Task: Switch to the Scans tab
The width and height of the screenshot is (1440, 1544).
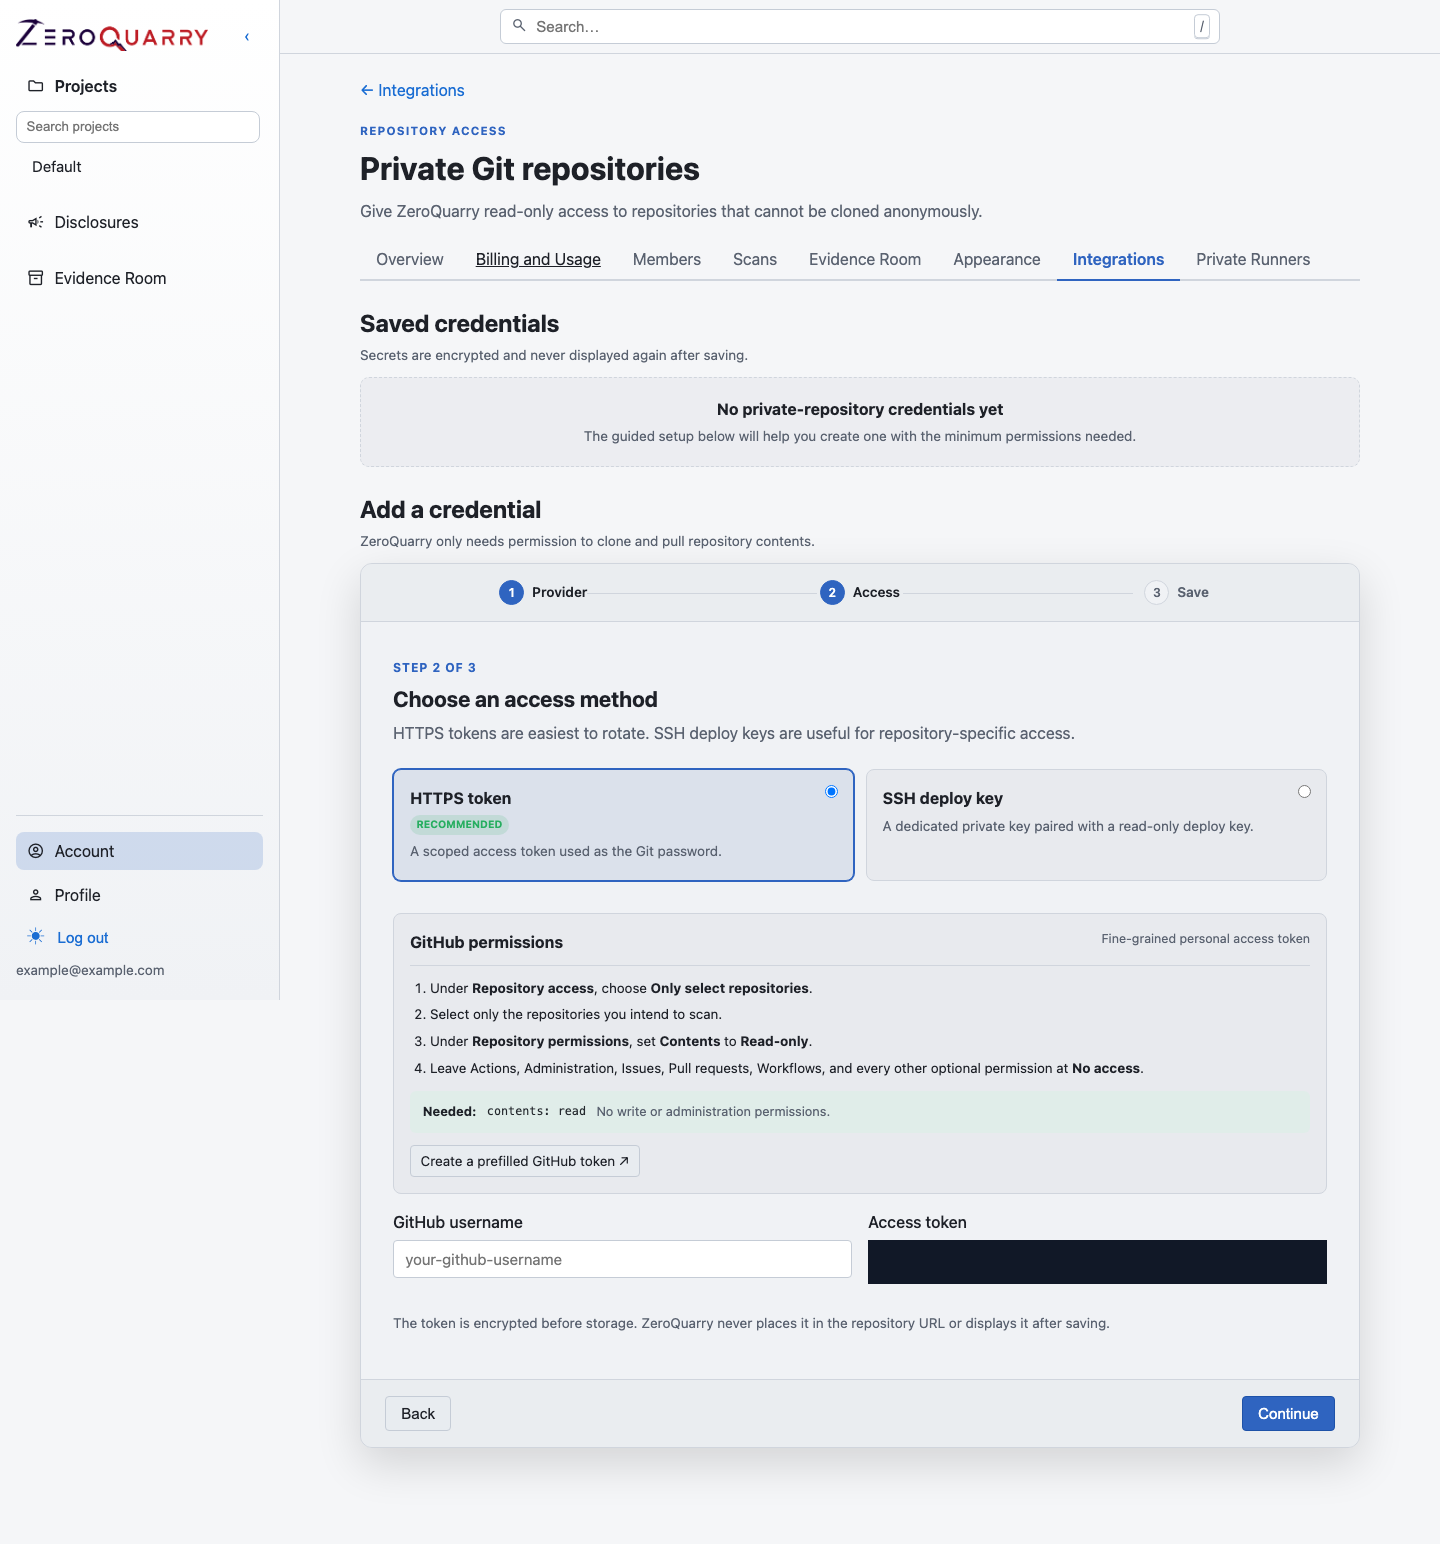Action: (755, 260)
